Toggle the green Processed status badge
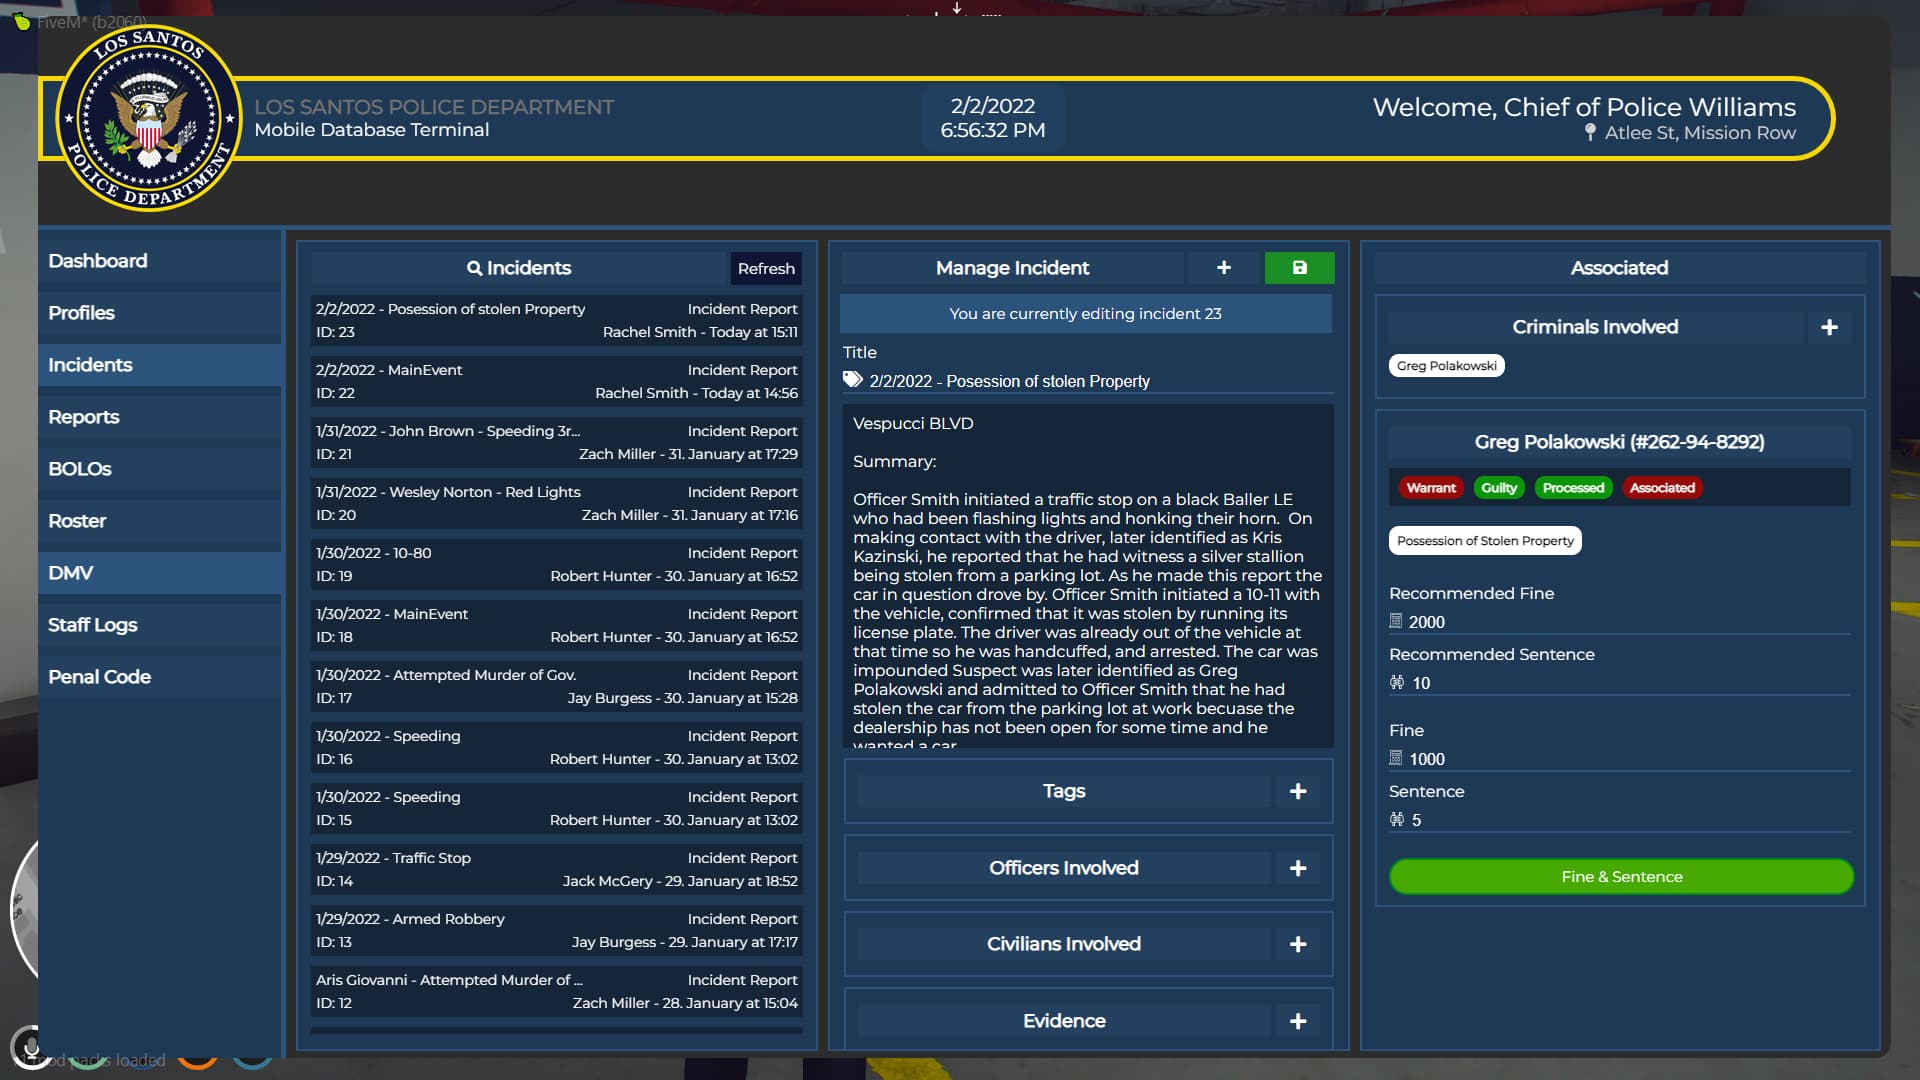 [1572, 488]
